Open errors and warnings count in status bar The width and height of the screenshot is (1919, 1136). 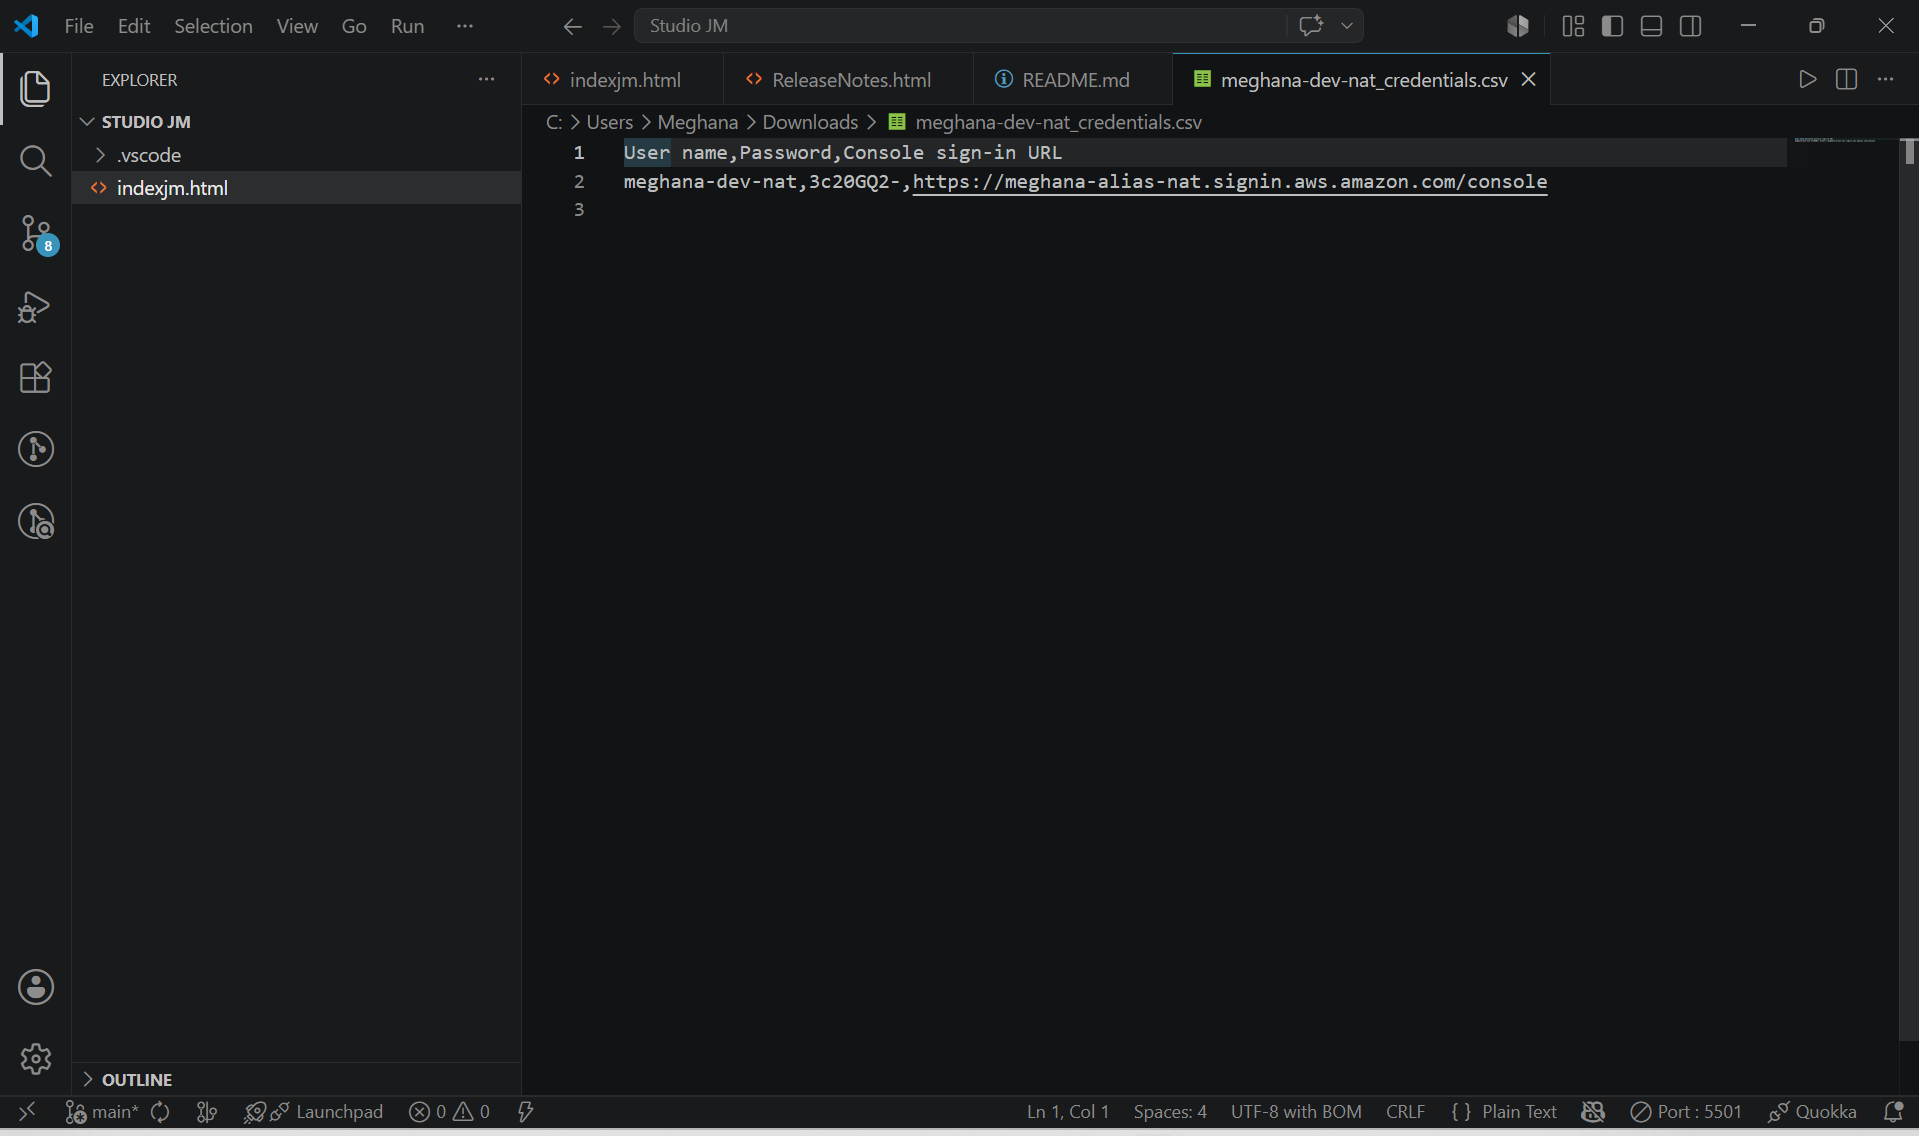(x=449, y=1111)
